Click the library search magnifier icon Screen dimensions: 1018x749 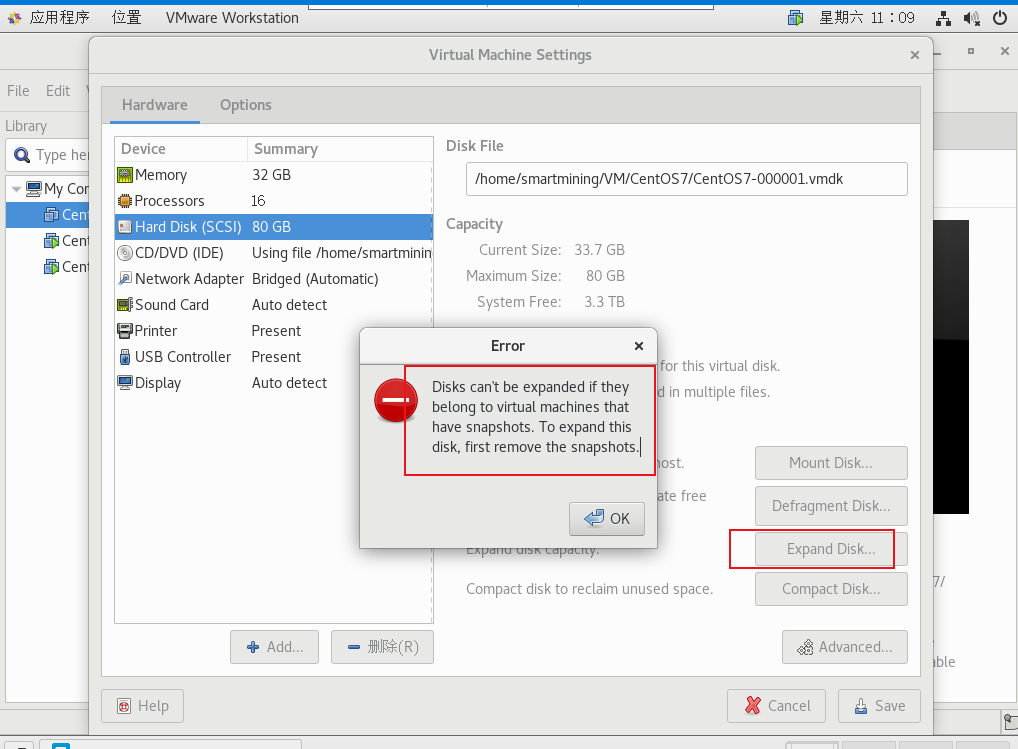(x=22, y=155)
